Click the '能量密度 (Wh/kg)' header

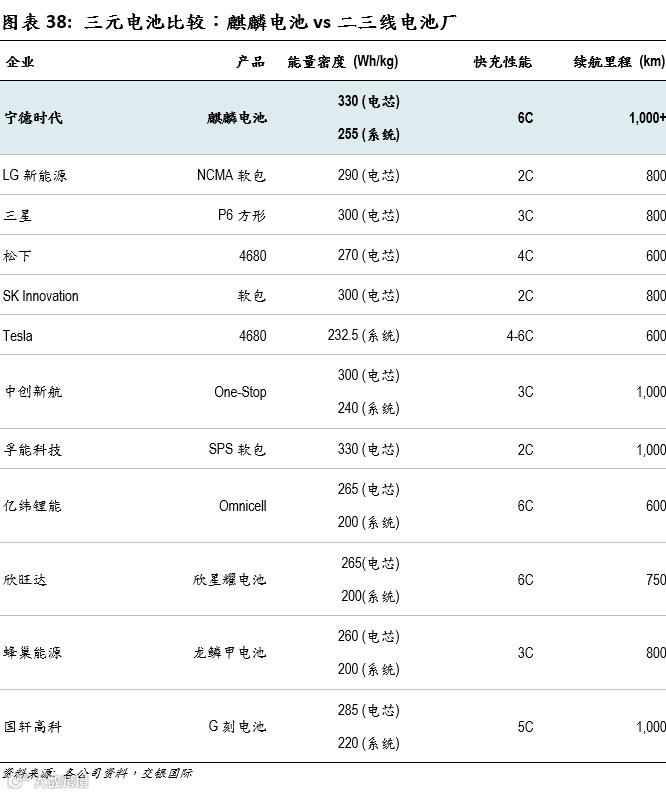pos(343,62)
